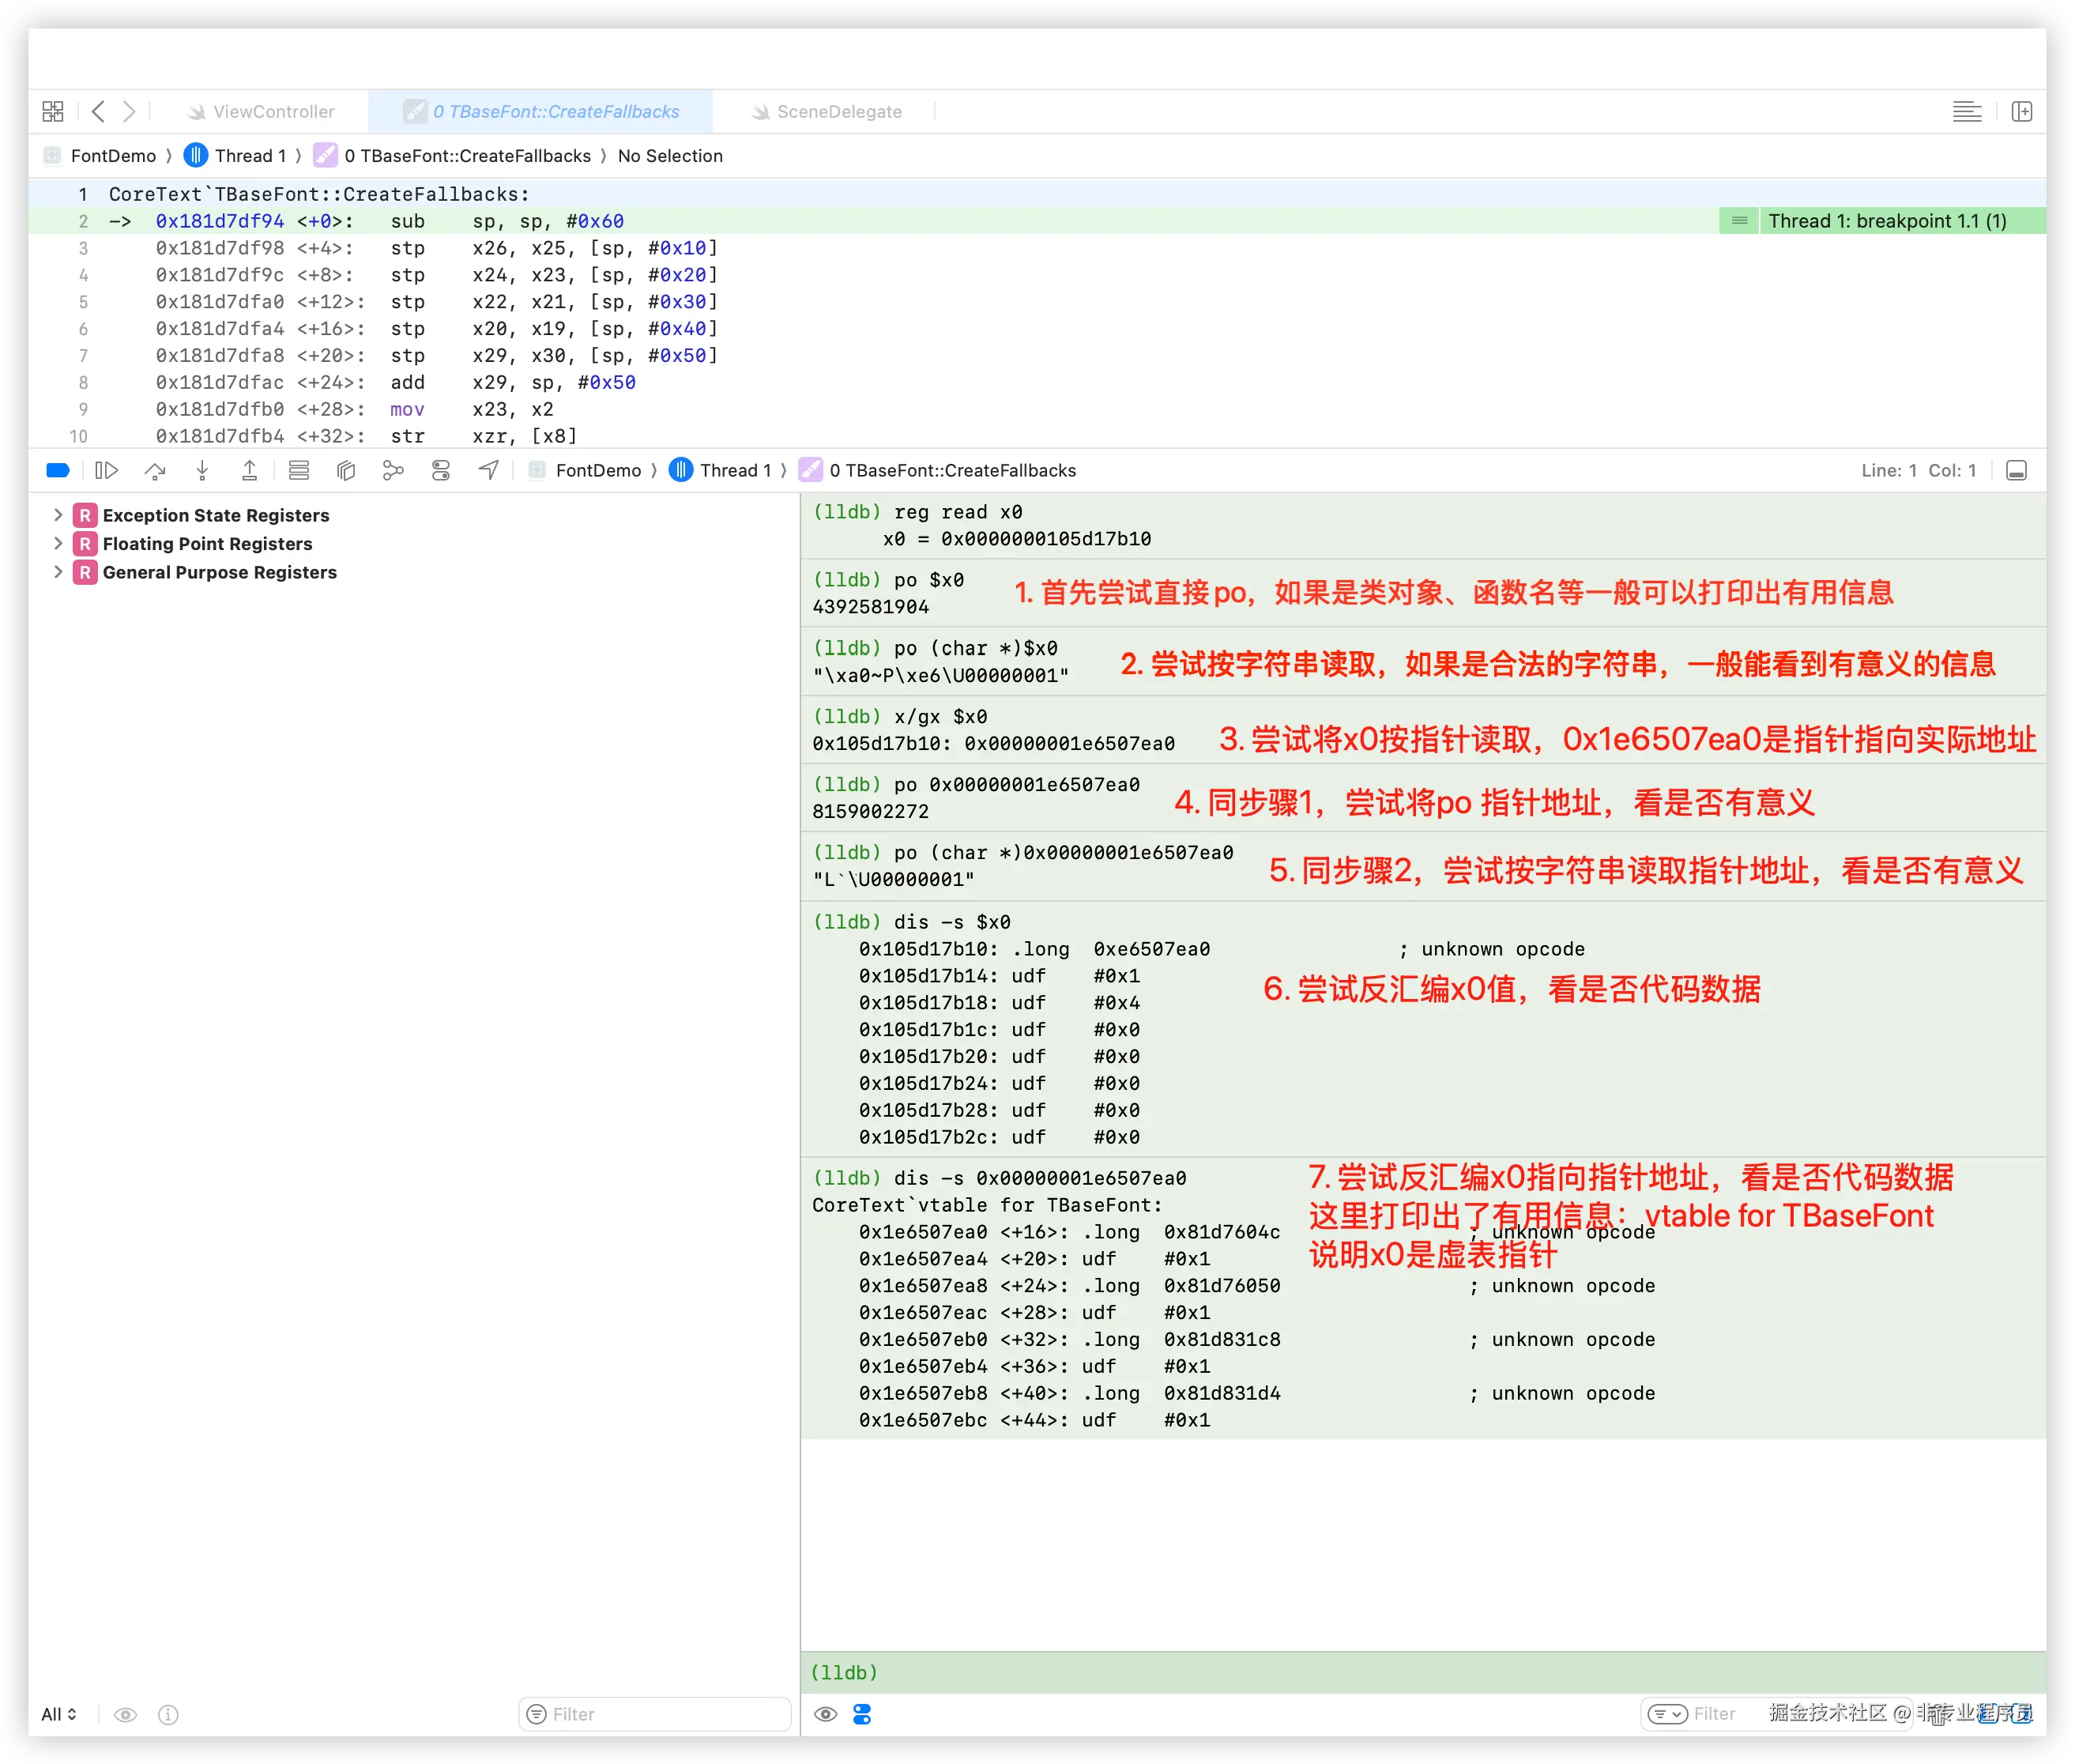Click the Continue program execution button
The height and width of the screenshot is (1764, 2075).
pos(106,470)
